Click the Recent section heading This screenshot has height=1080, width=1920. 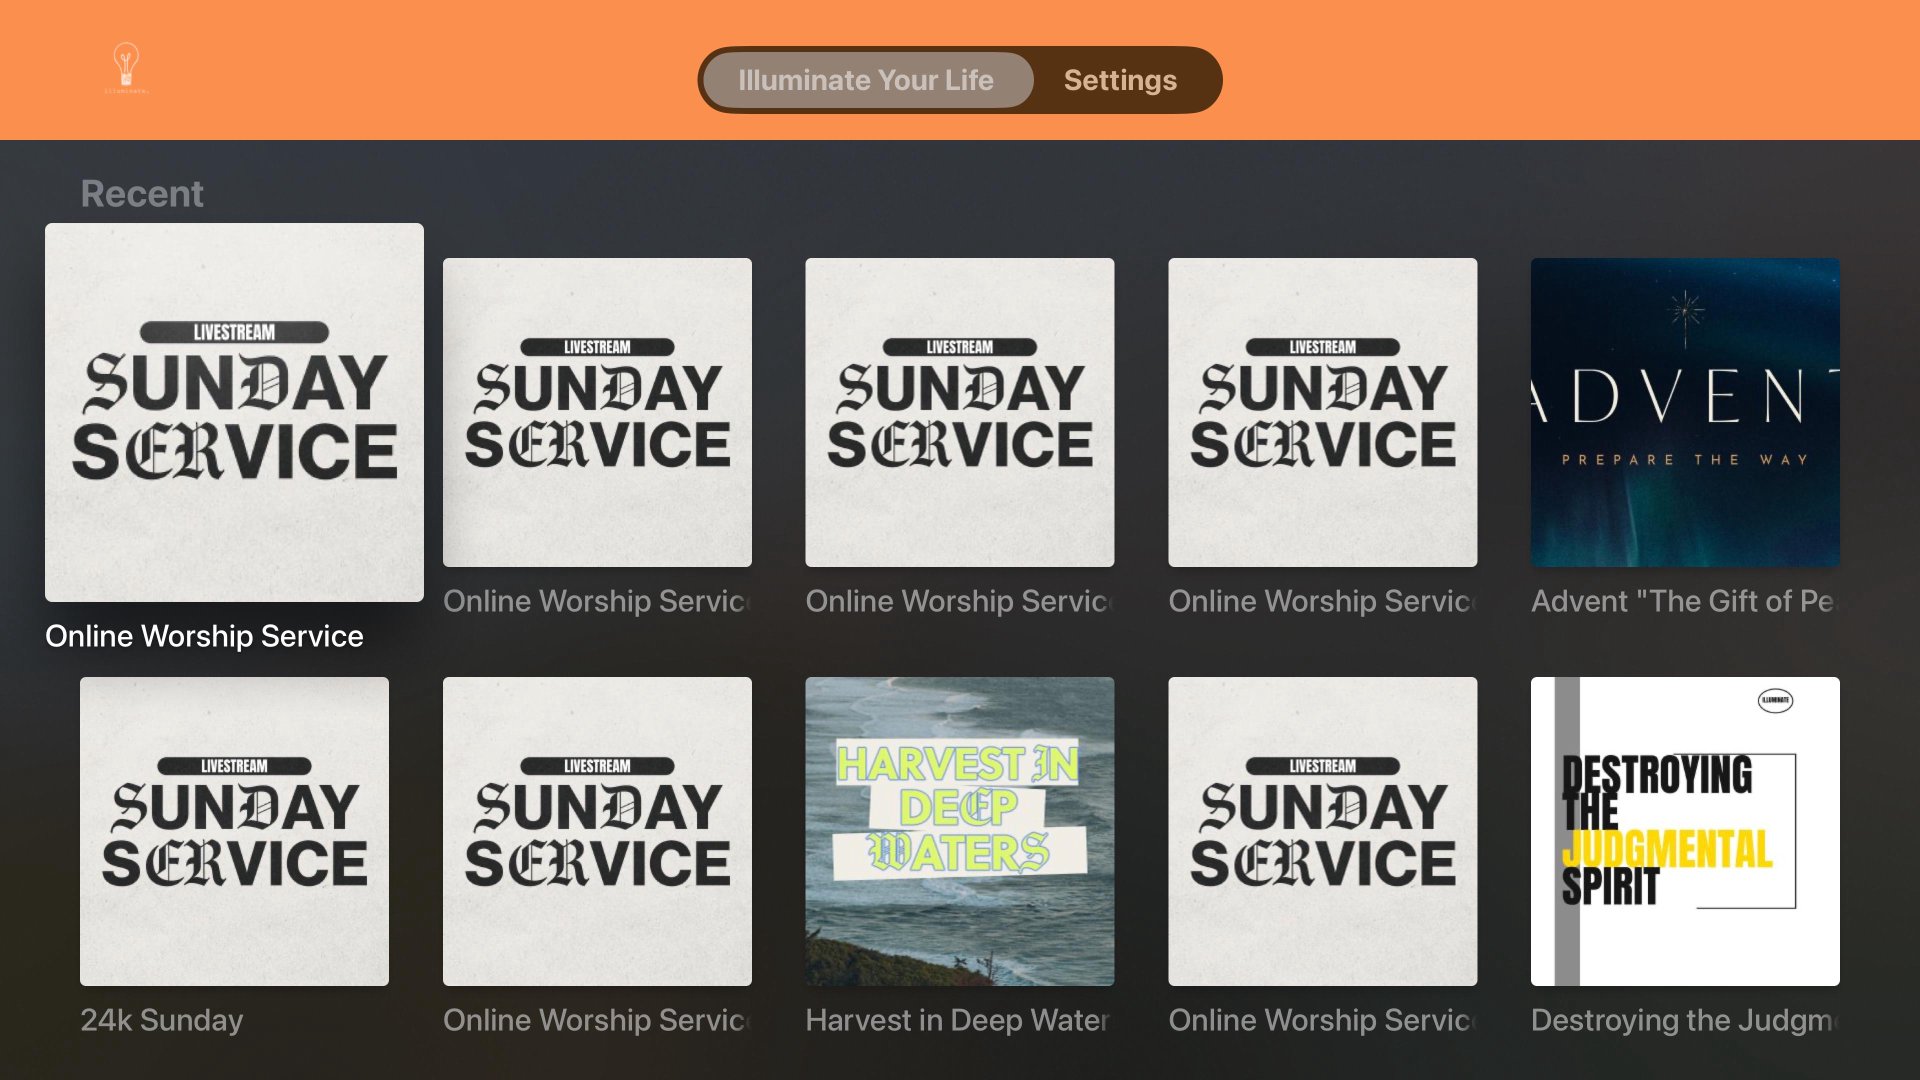142,193
